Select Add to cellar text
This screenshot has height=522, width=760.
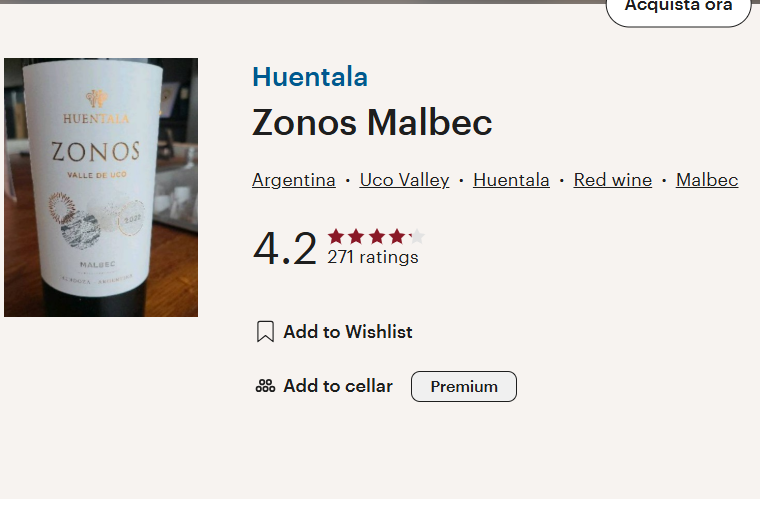(x=338, y=386)
